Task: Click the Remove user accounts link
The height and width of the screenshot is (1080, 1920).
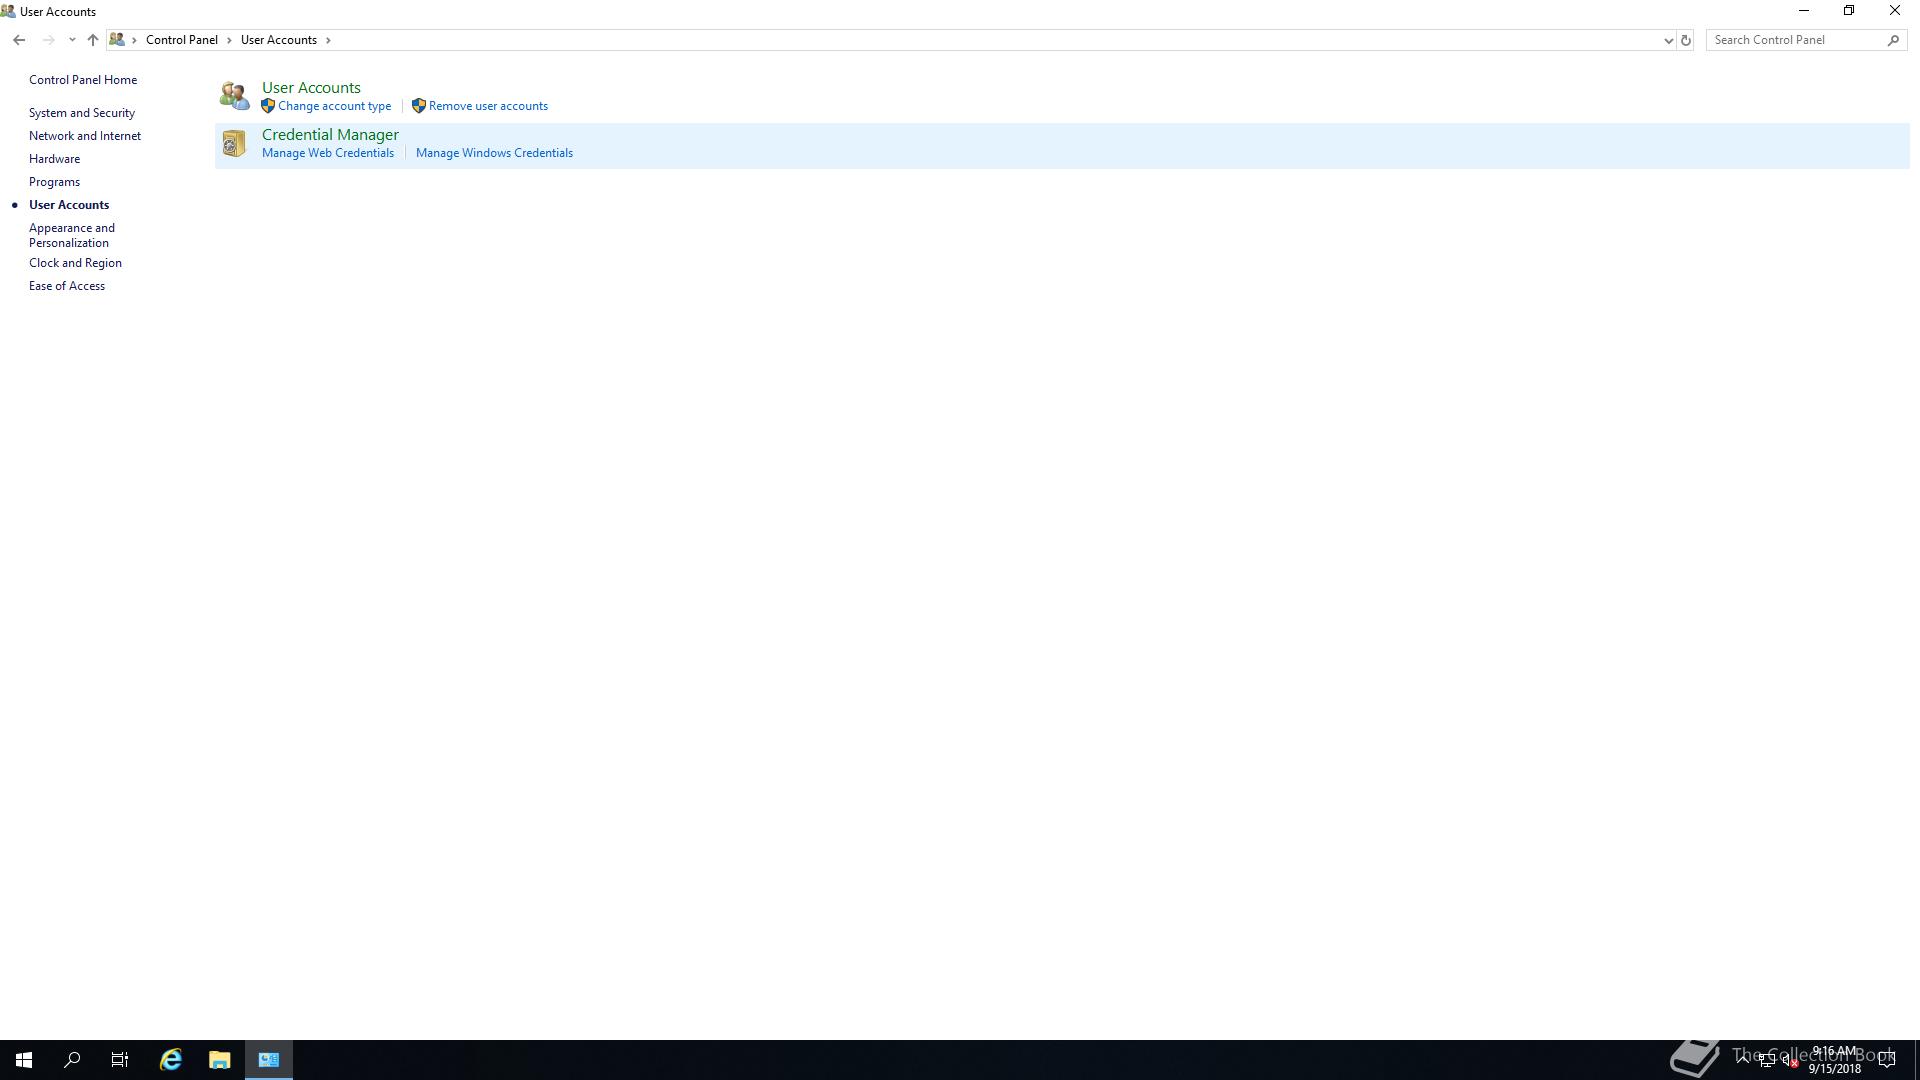Action: tap(488, 106)
